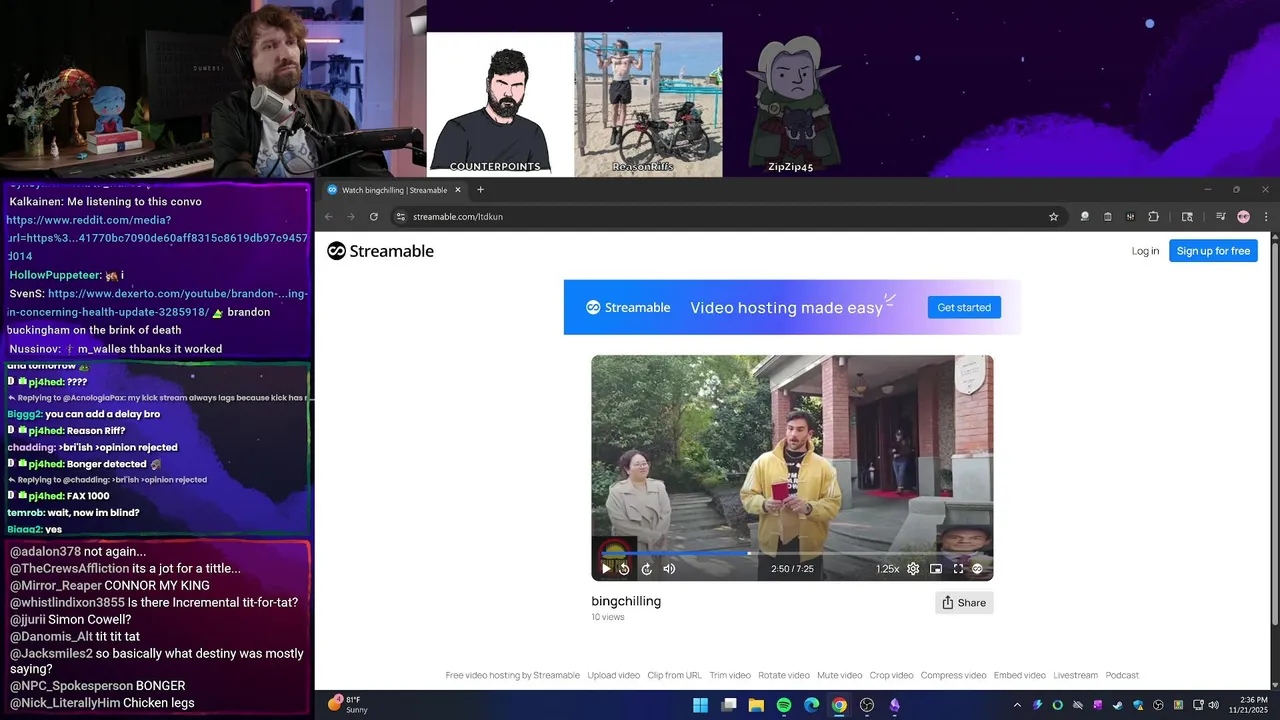Go back in browser history
This screenshot has width=1280, height=720.
coord(328,217)
